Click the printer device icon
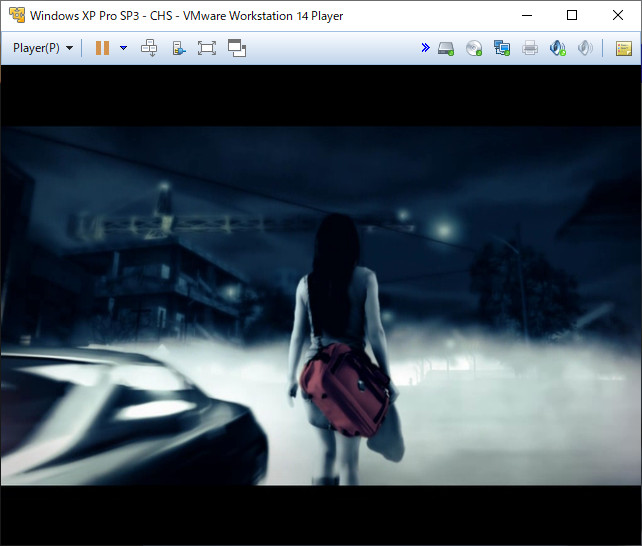This screenshot has height=546, width=642. point(530,48)
